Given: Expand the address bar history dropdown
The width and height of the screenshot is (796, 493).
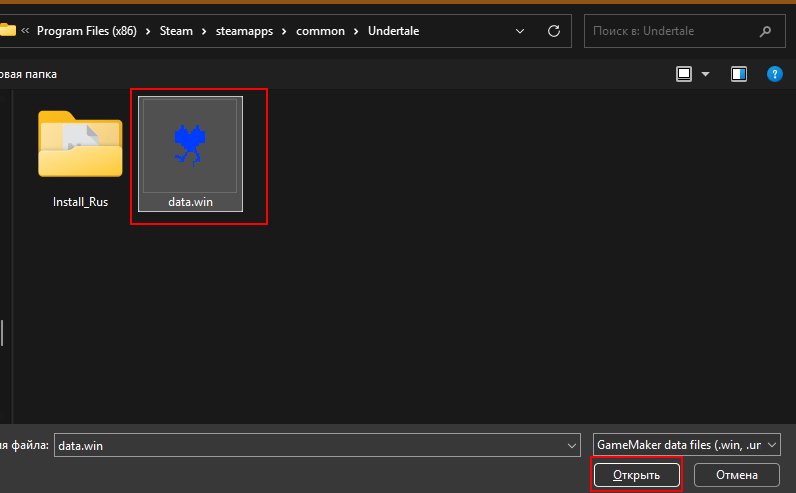Looking at the screenshot, I should [x=520, y=31].
